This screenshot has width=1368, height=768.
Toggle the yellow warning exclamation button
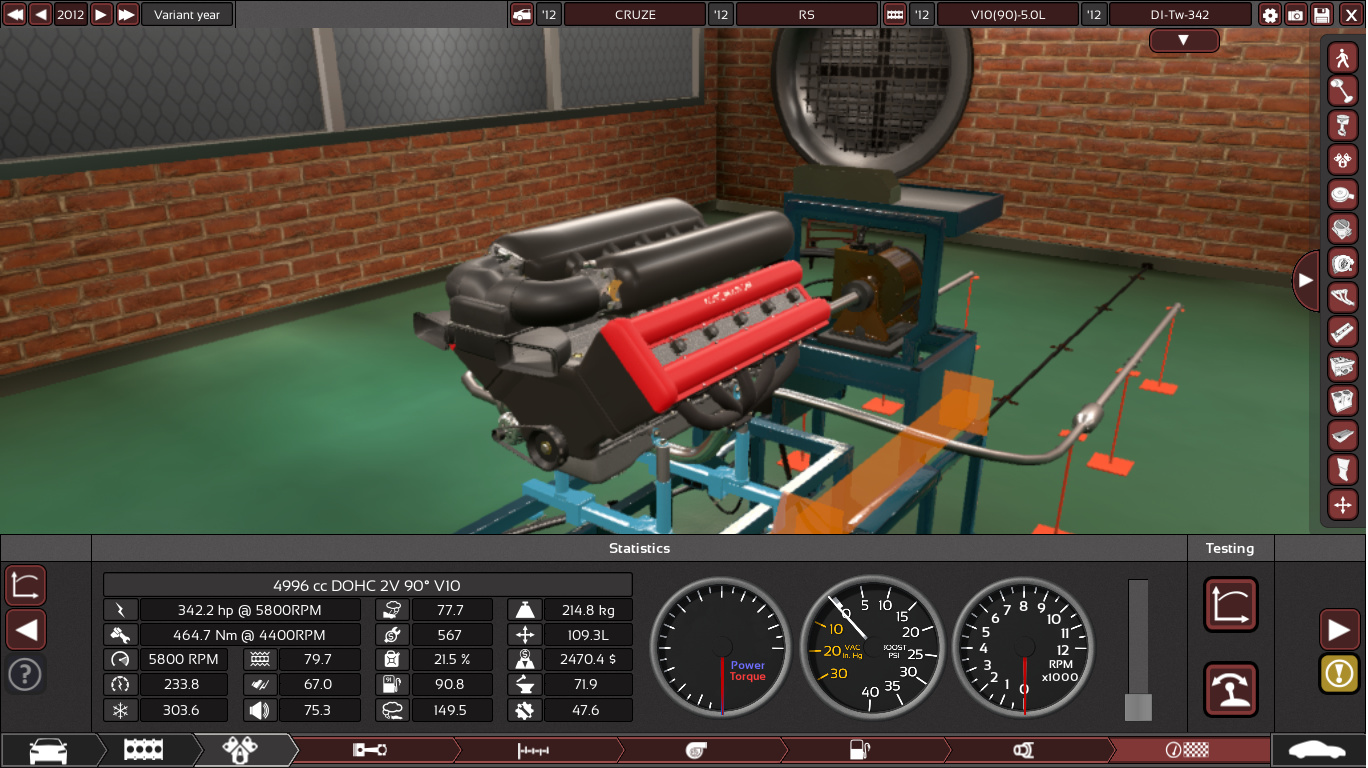[x=1339, y=673]
